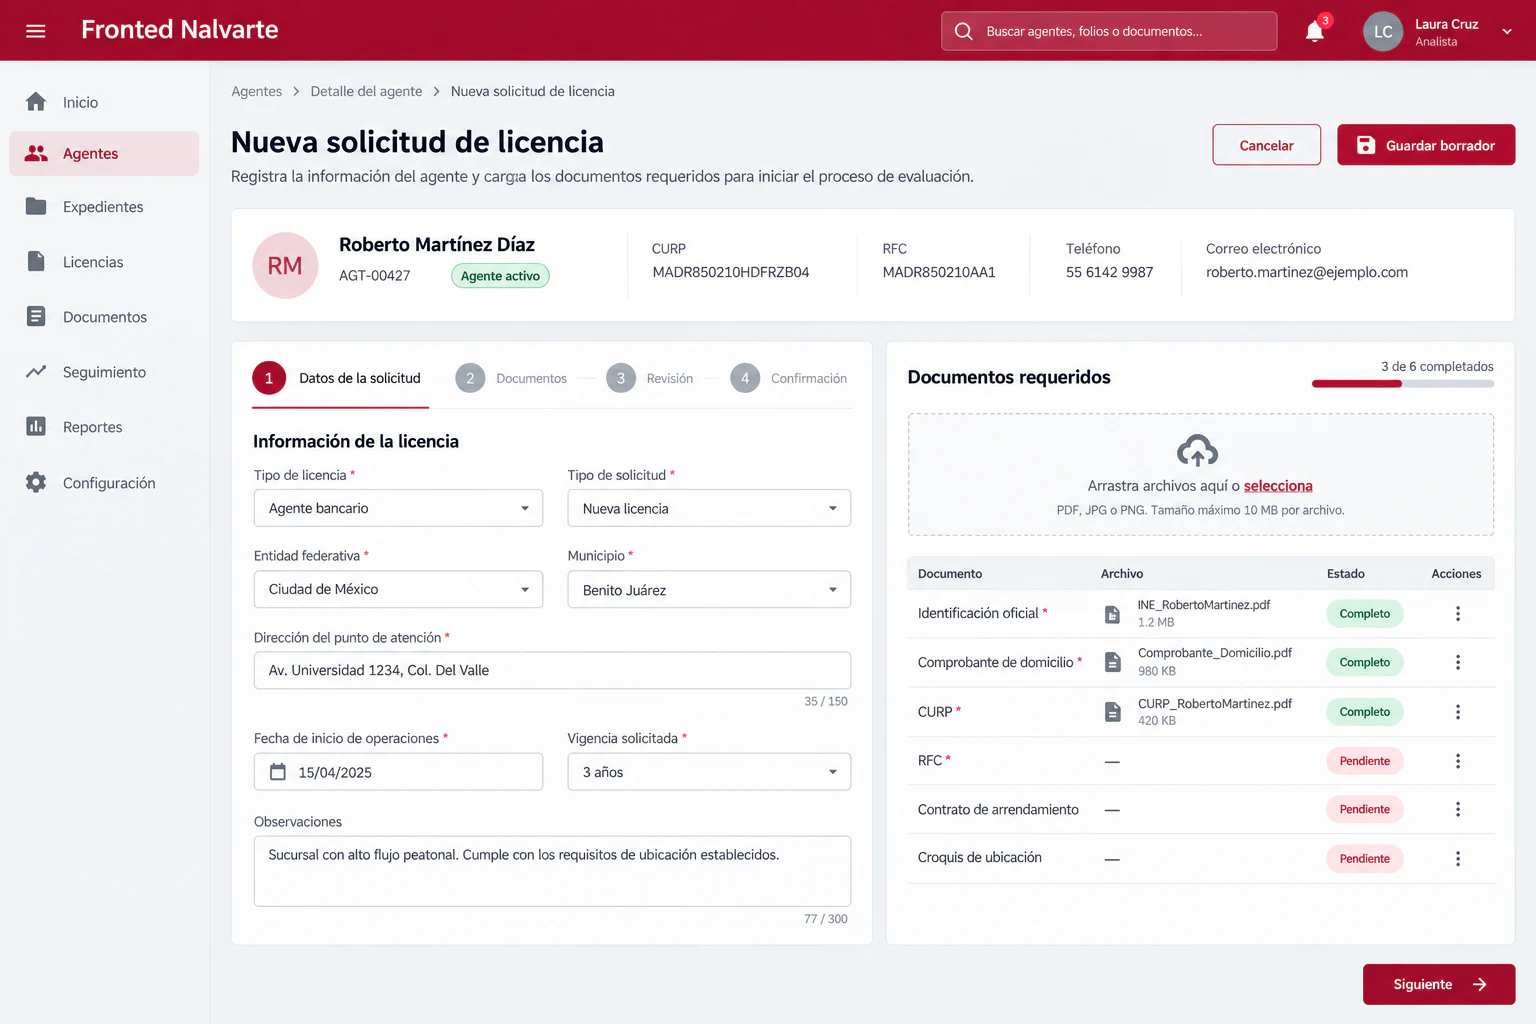Open actions menu for Identificación oficial
Image resolution: width=1536 pixels, height=1024 pixels.
pos(1458,614)
